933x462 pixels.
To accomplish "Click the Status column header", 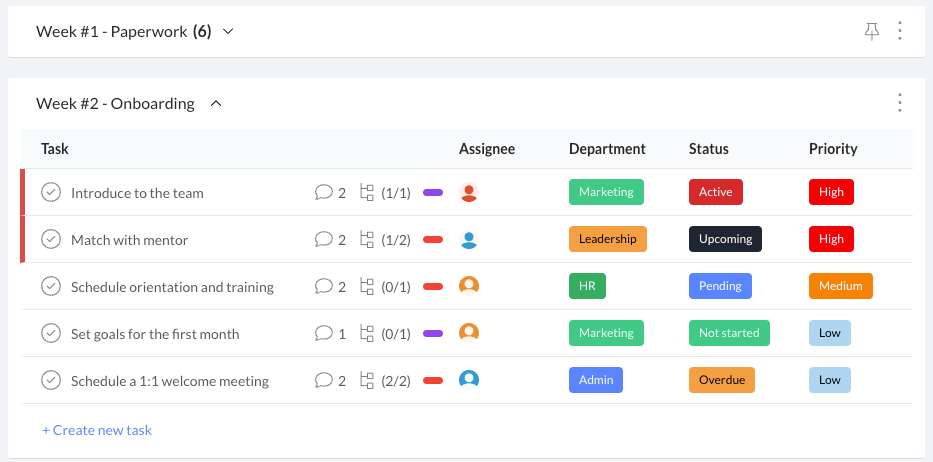I will (x=709, y=149).
